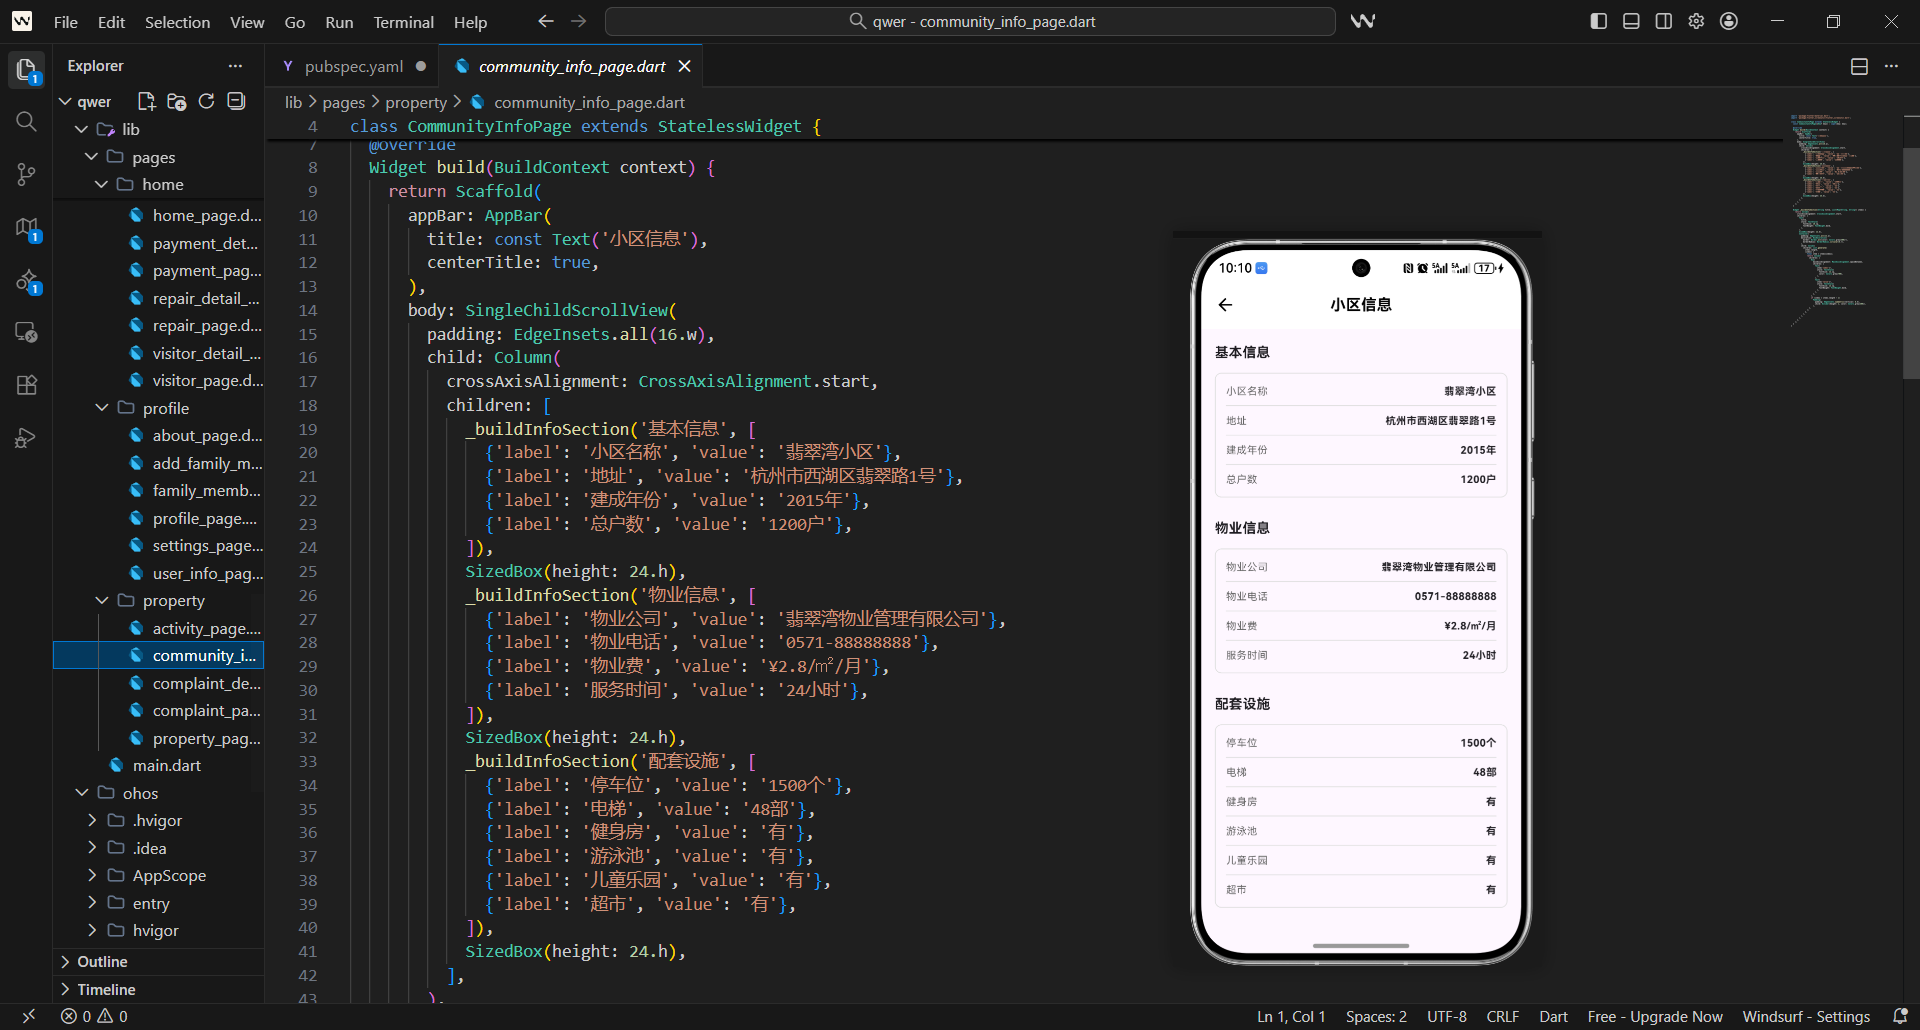1920x1030 pixels.
Task: Open Windsurf - Settings in status bar
Action: (1806, 1016)
